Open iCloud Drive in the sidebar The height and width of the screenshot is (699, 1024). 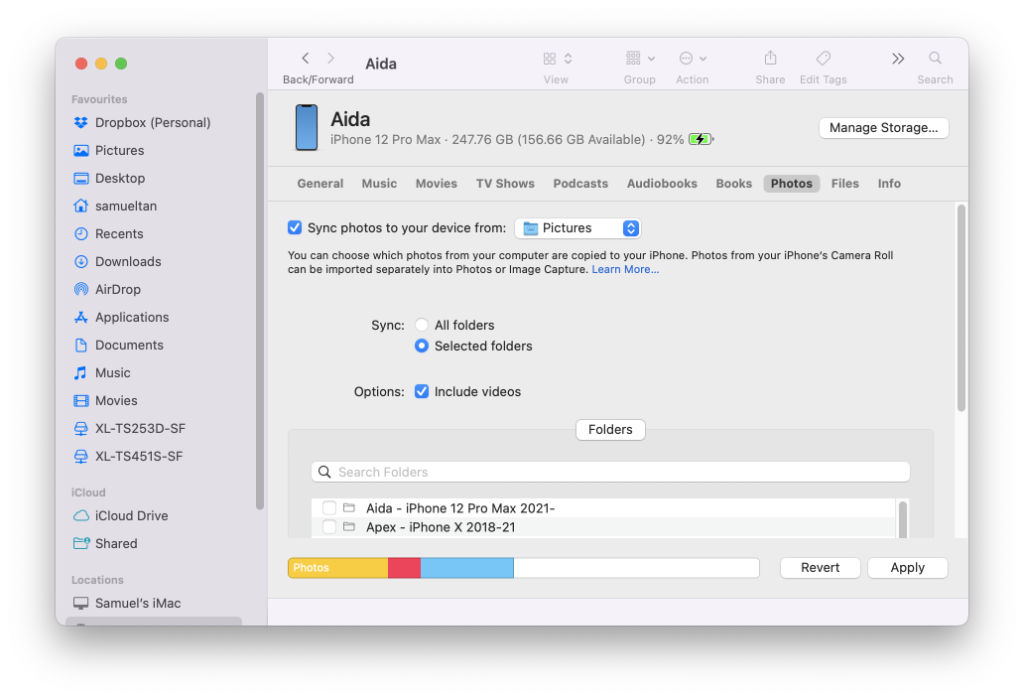click(x=131, y=516)
